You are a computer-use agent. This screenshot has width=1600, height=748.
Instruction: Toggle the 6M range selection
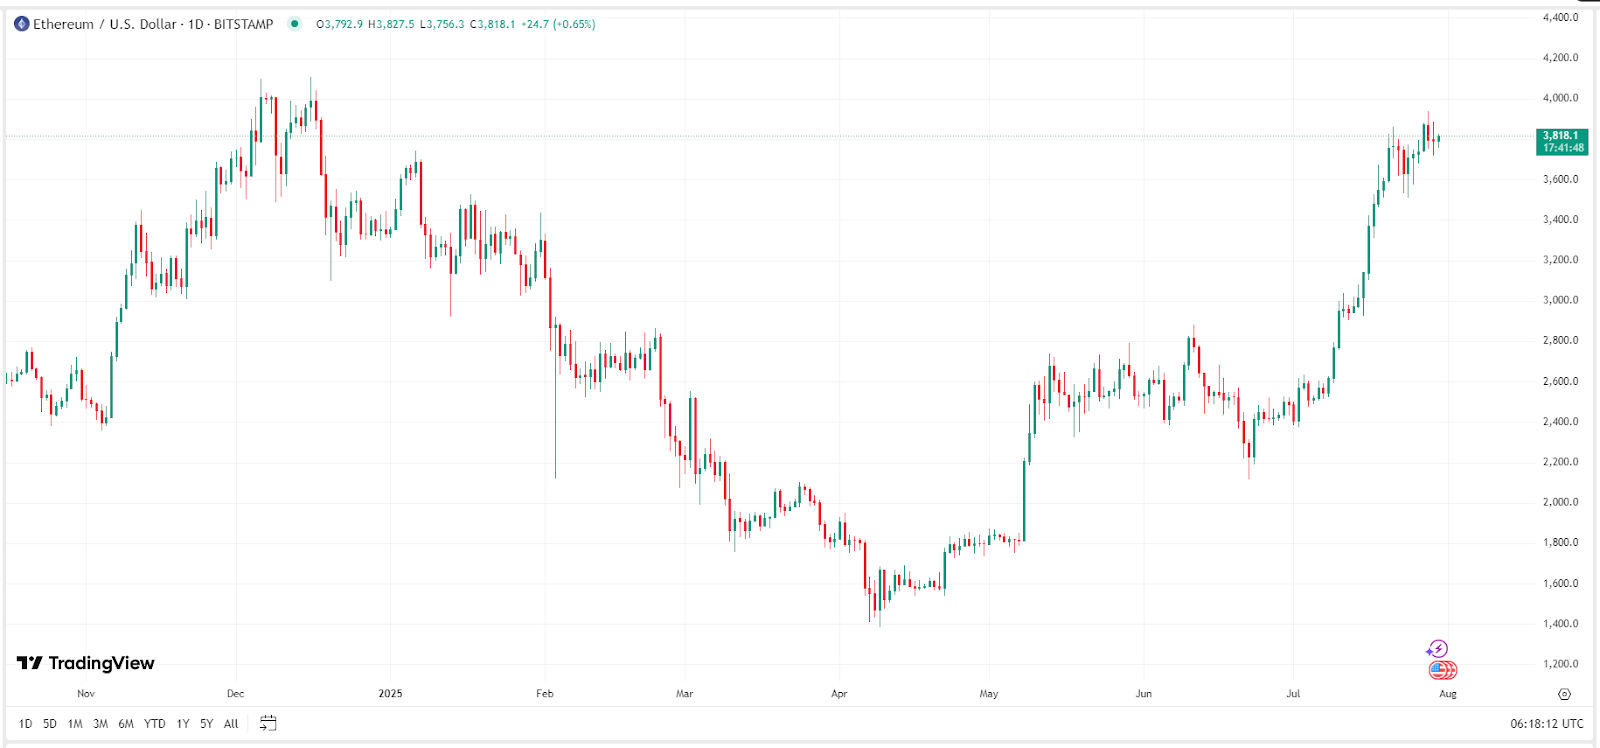point(124,723)
